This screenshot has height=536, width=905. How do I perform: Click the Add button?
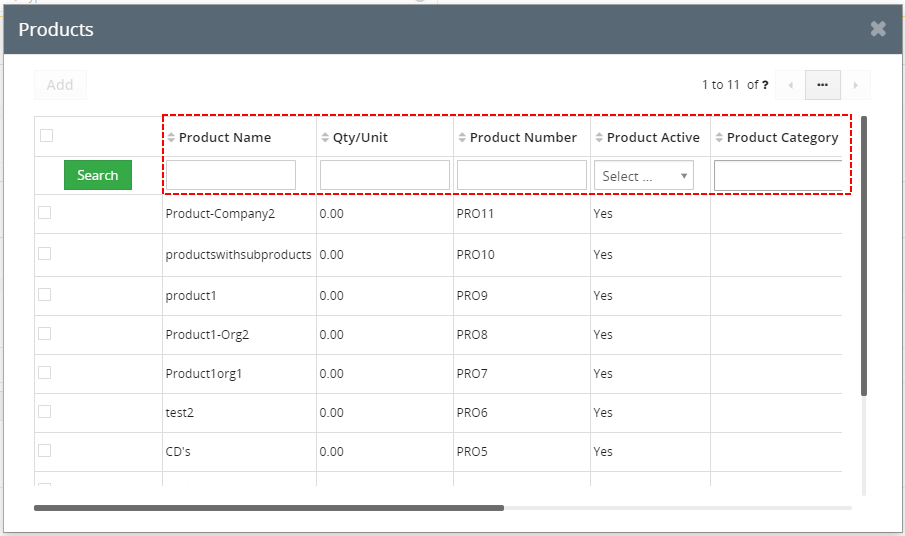[60, 85]
